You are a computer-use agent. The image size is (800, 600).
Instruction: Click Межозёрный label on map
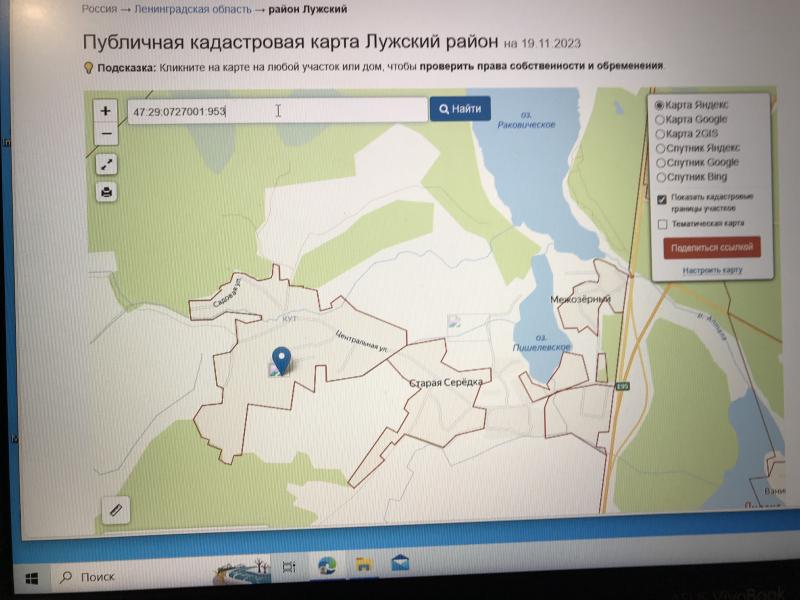coord(581,299)
